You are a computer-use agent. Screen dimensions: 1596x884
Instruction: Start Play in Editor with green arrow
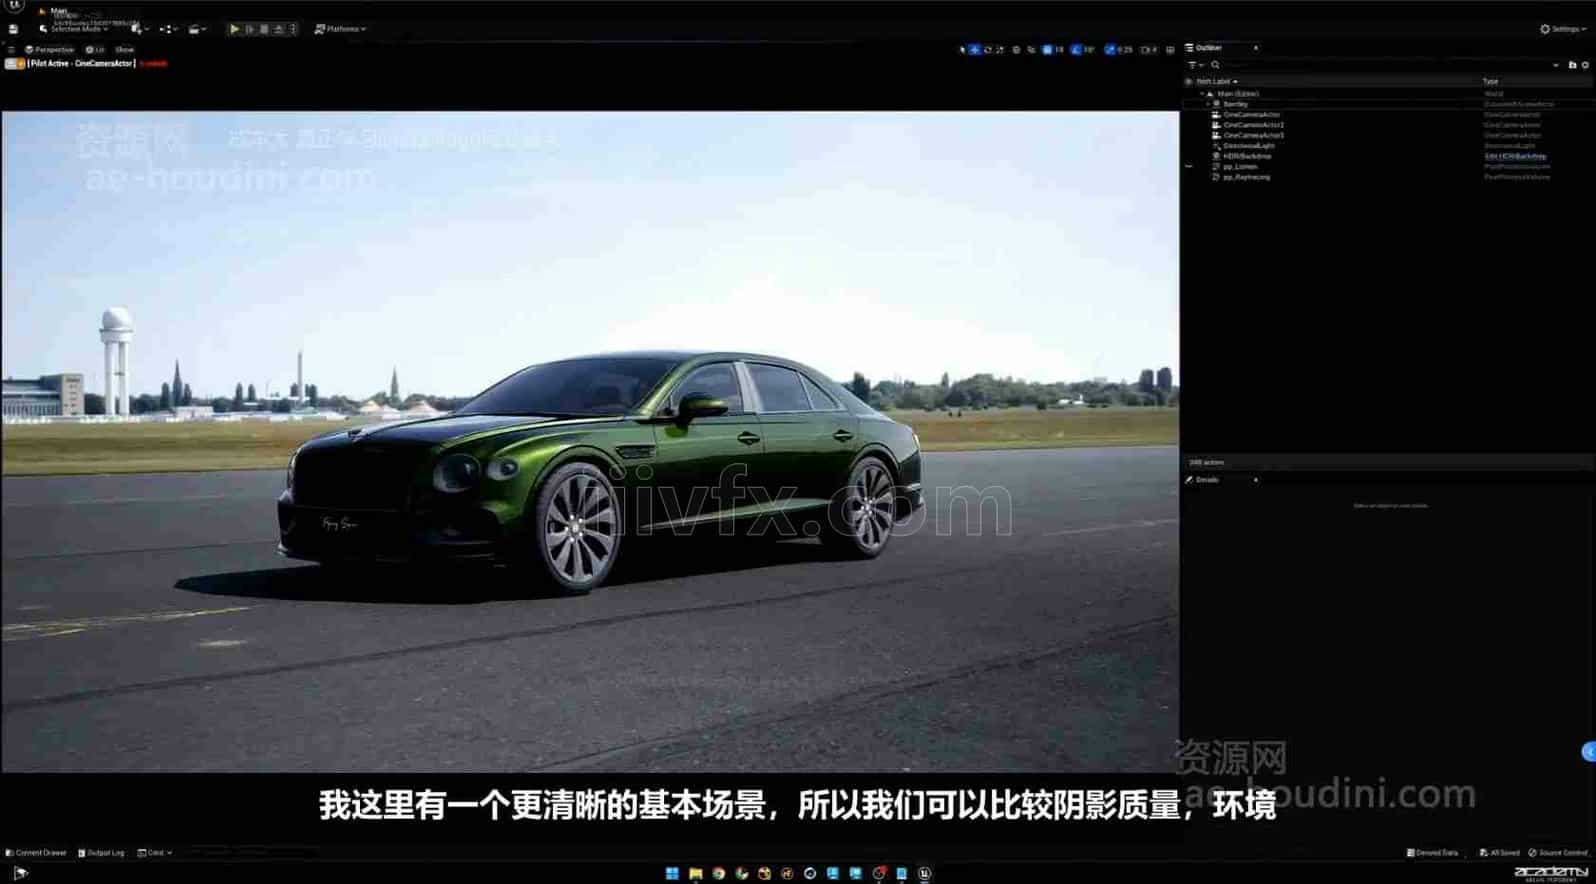pyautogui.click(x=234, y=29)
